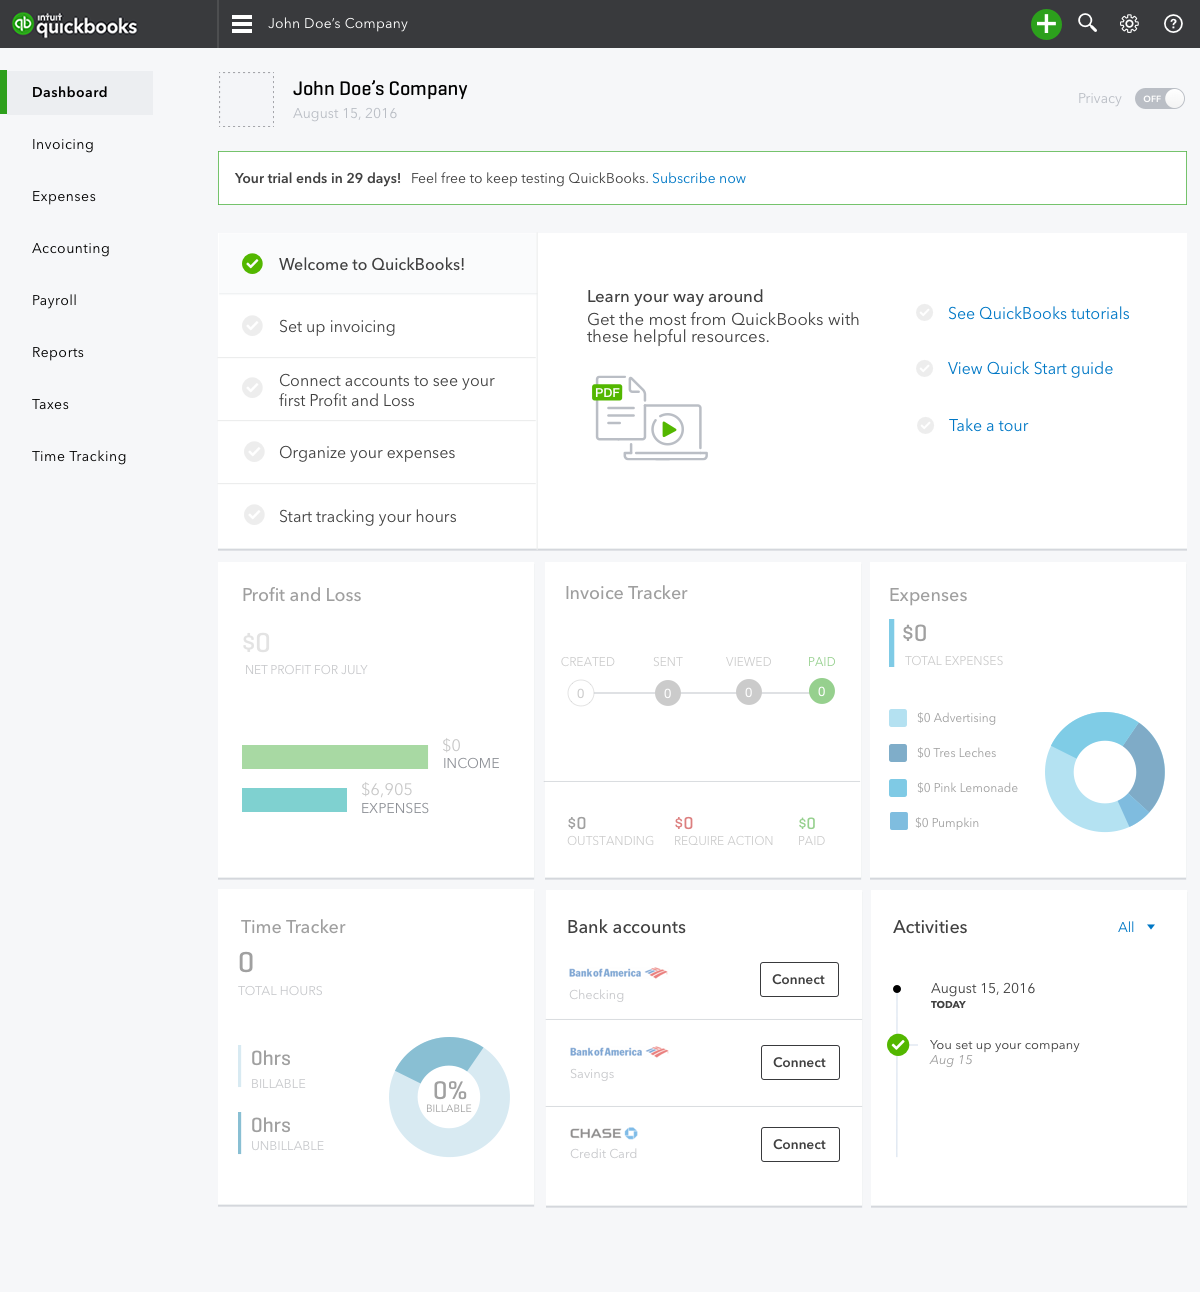Click the Welcome to QuickBooks green checkmark
This screenshot has width=1200, height=1292.
coord(253,264)
